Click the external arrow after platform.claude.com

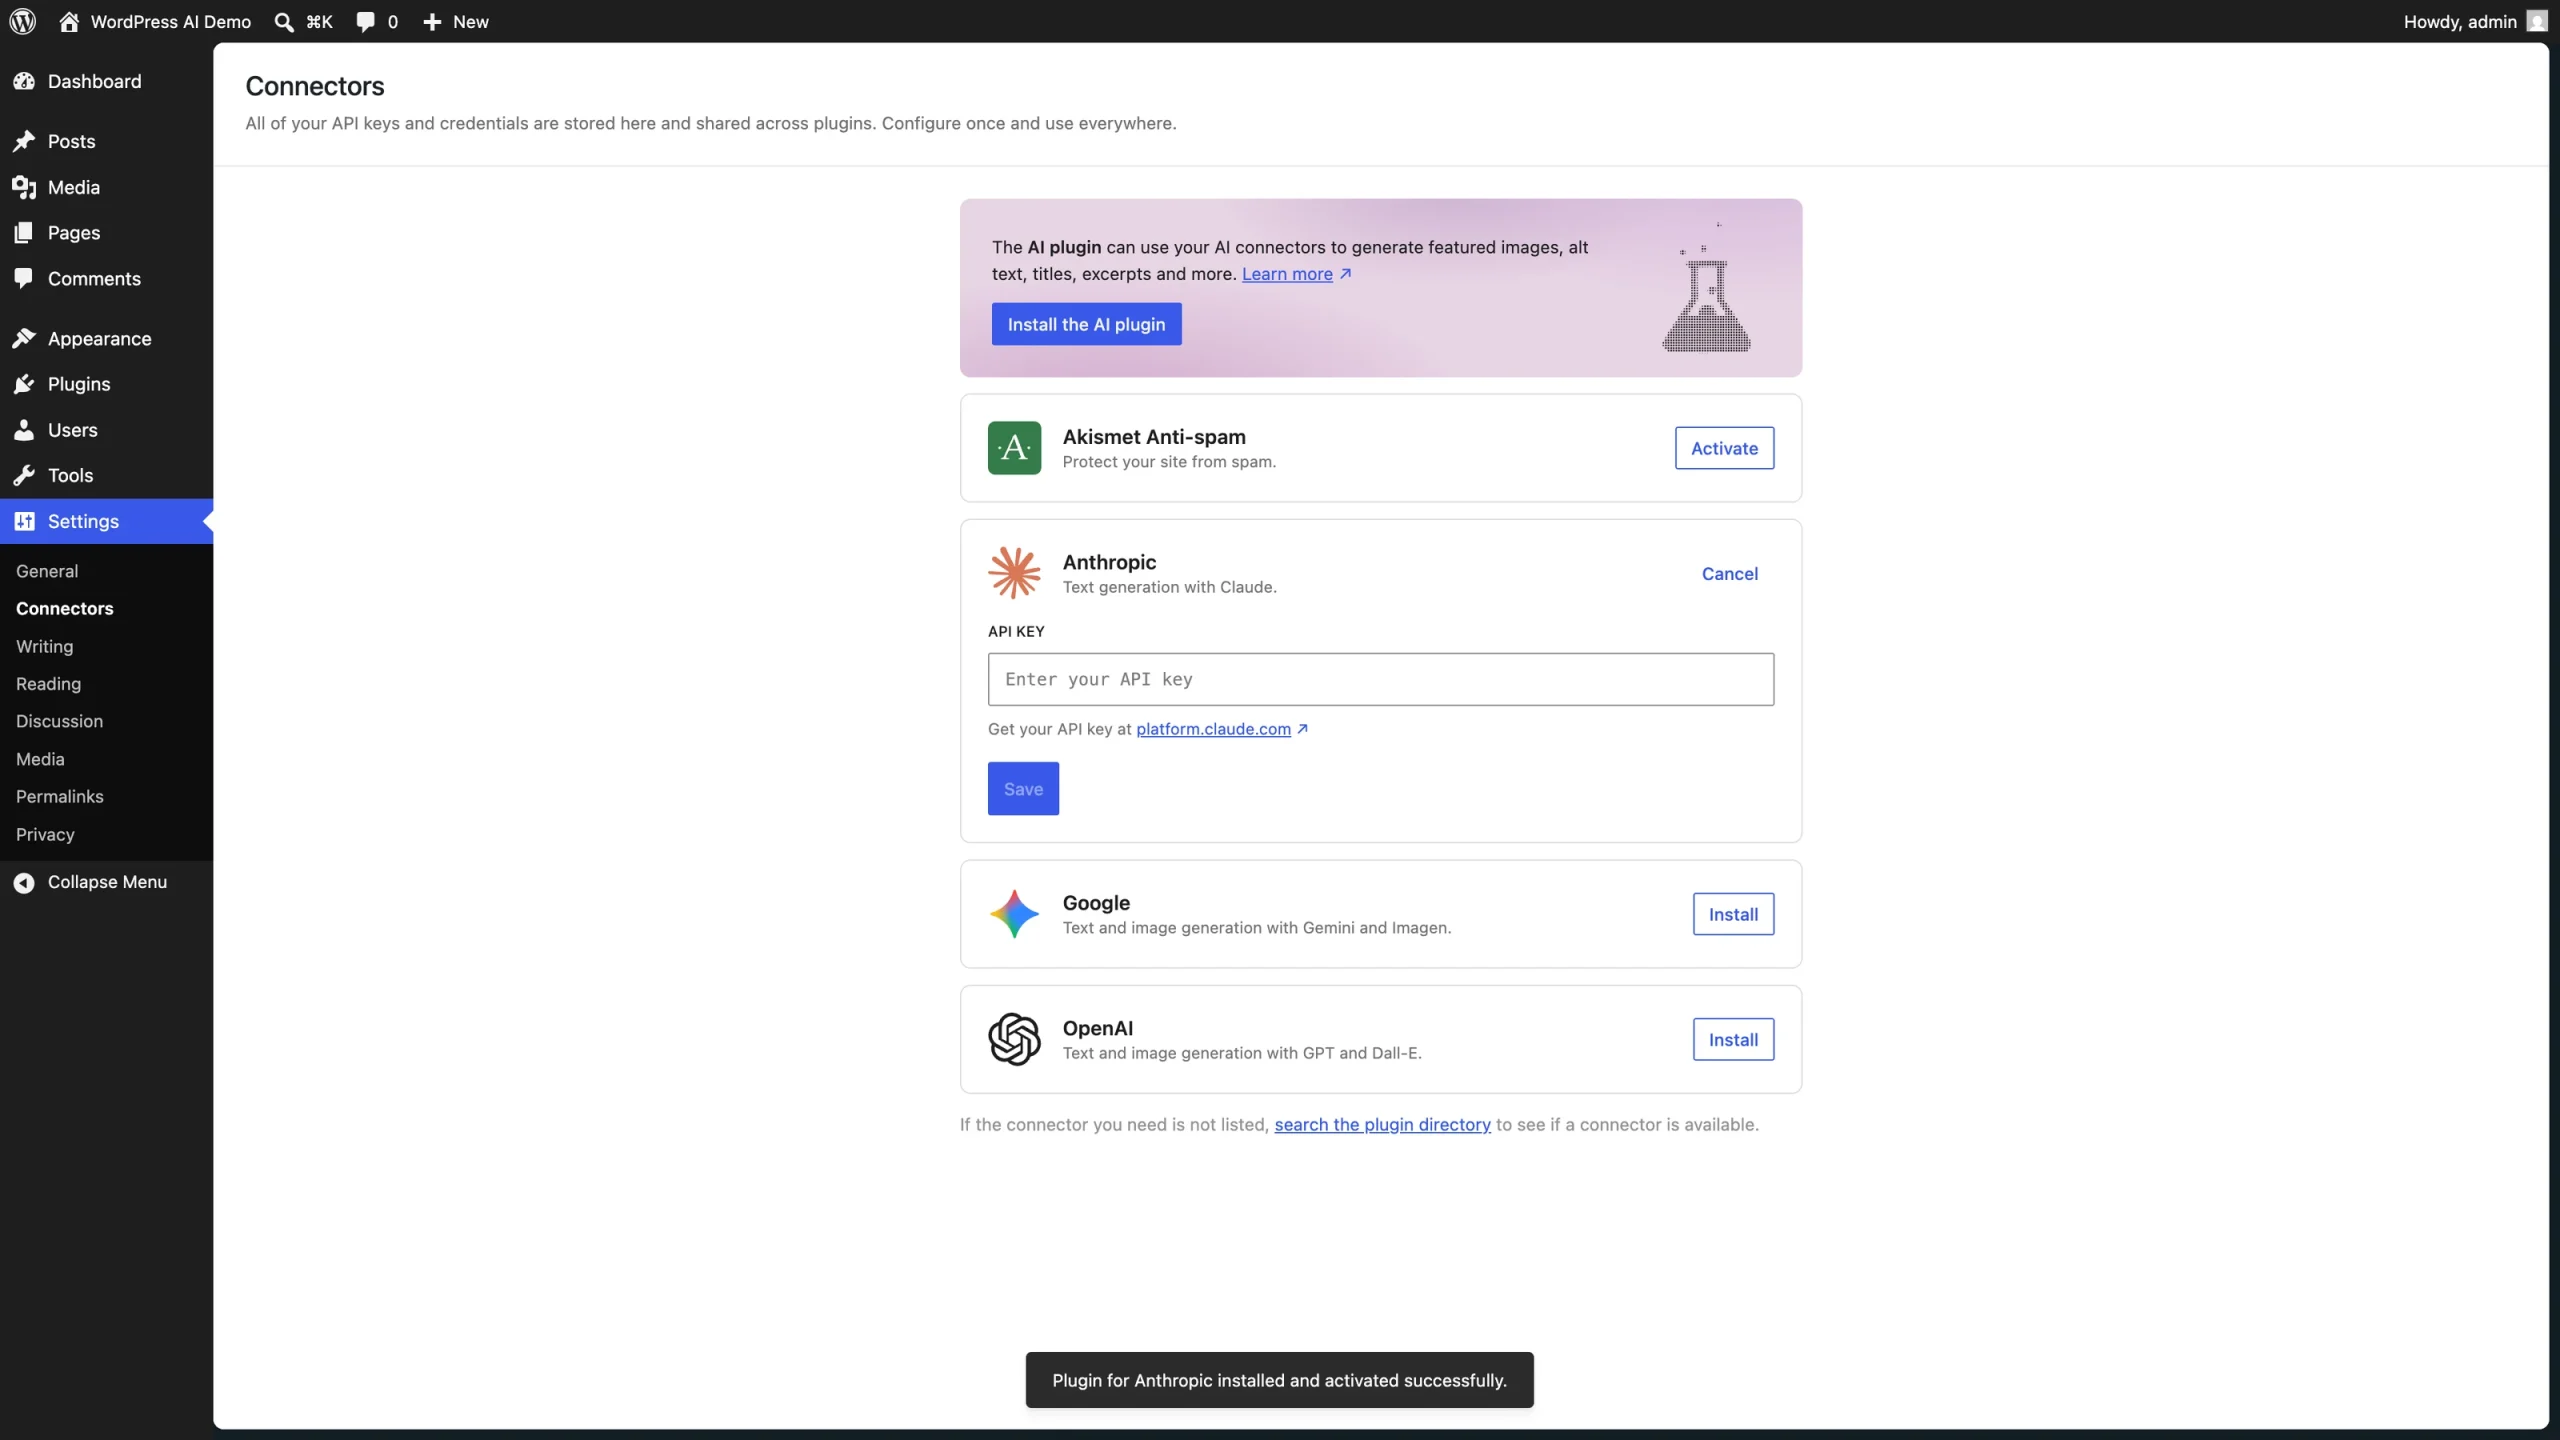pos(1302,729)
